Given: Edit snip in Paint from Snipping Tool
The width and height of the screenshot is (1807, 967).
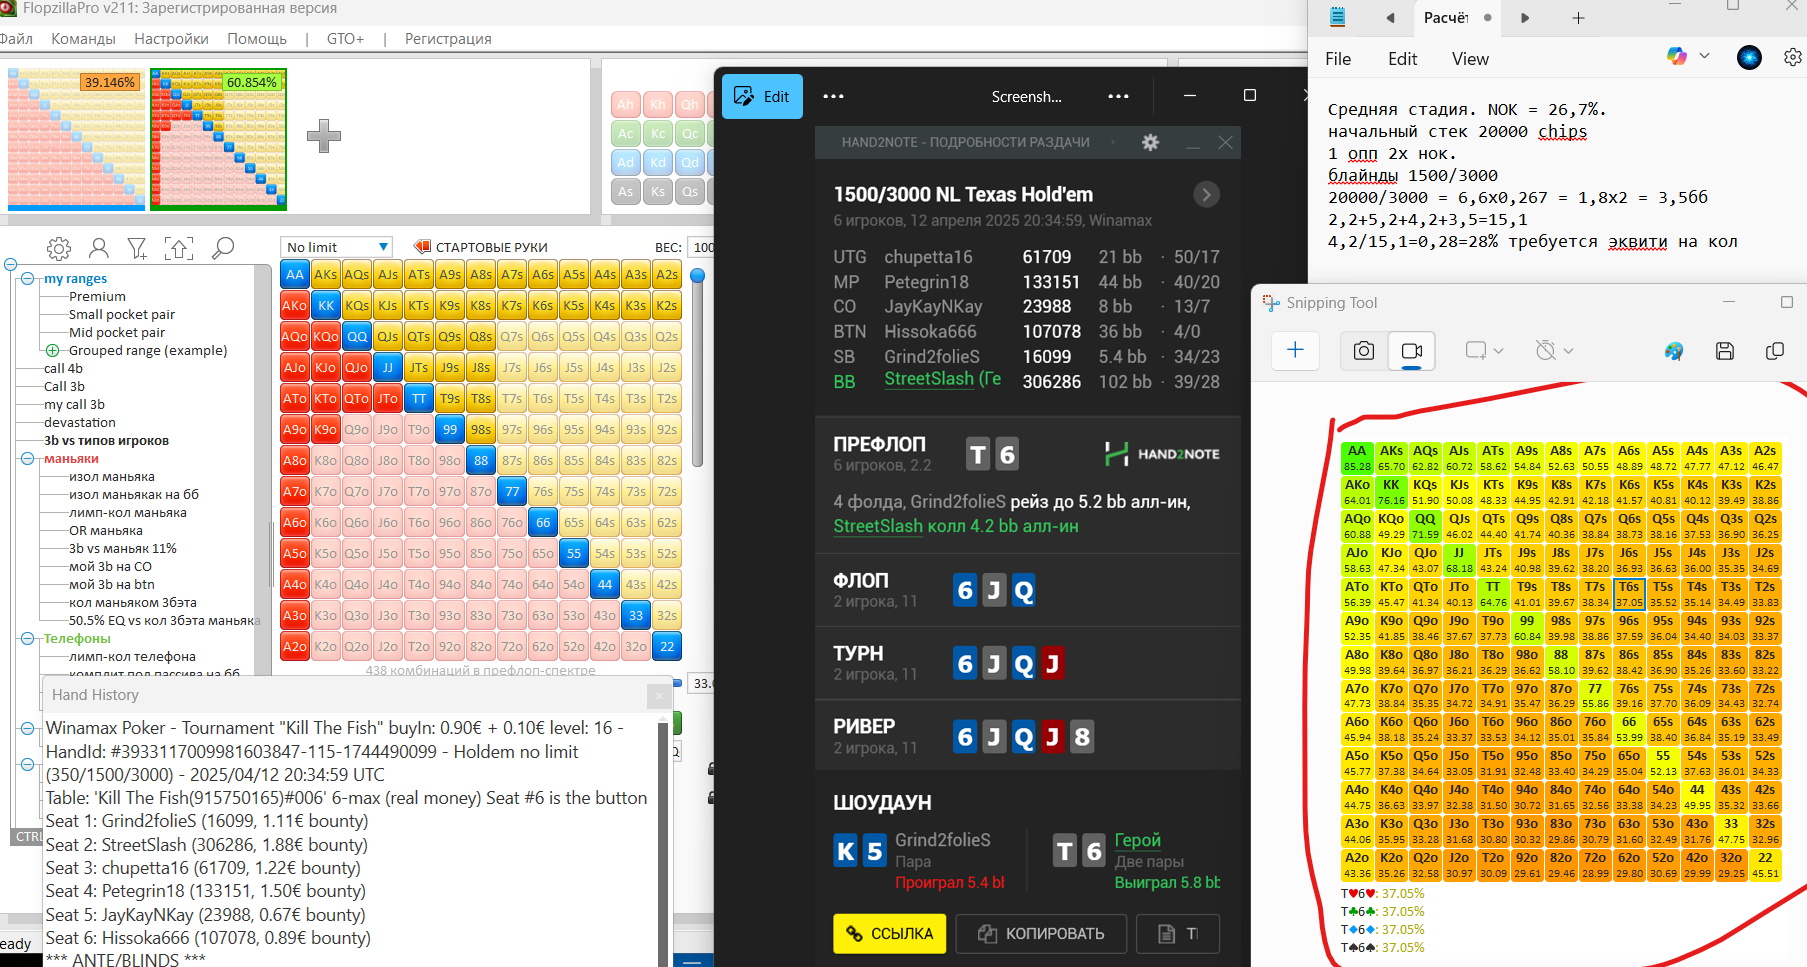Looking at the screenshot, I should click(1674, 350).
